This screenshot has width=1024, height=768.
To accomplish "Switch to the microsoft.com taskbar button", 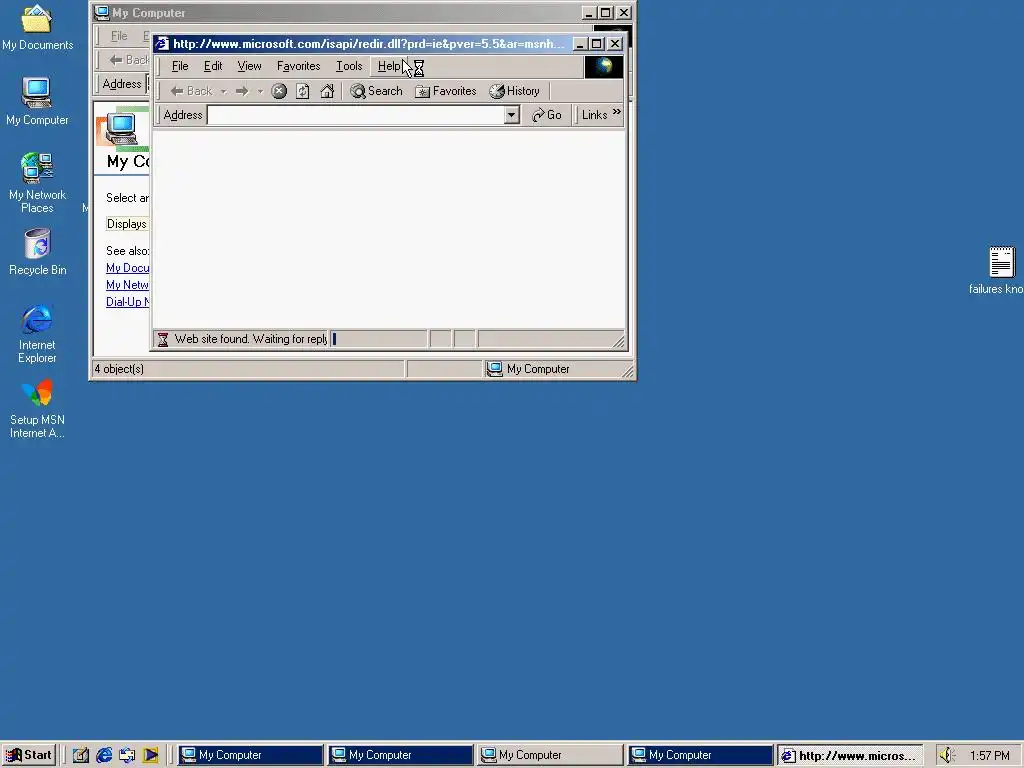I will tap(850, 755).
